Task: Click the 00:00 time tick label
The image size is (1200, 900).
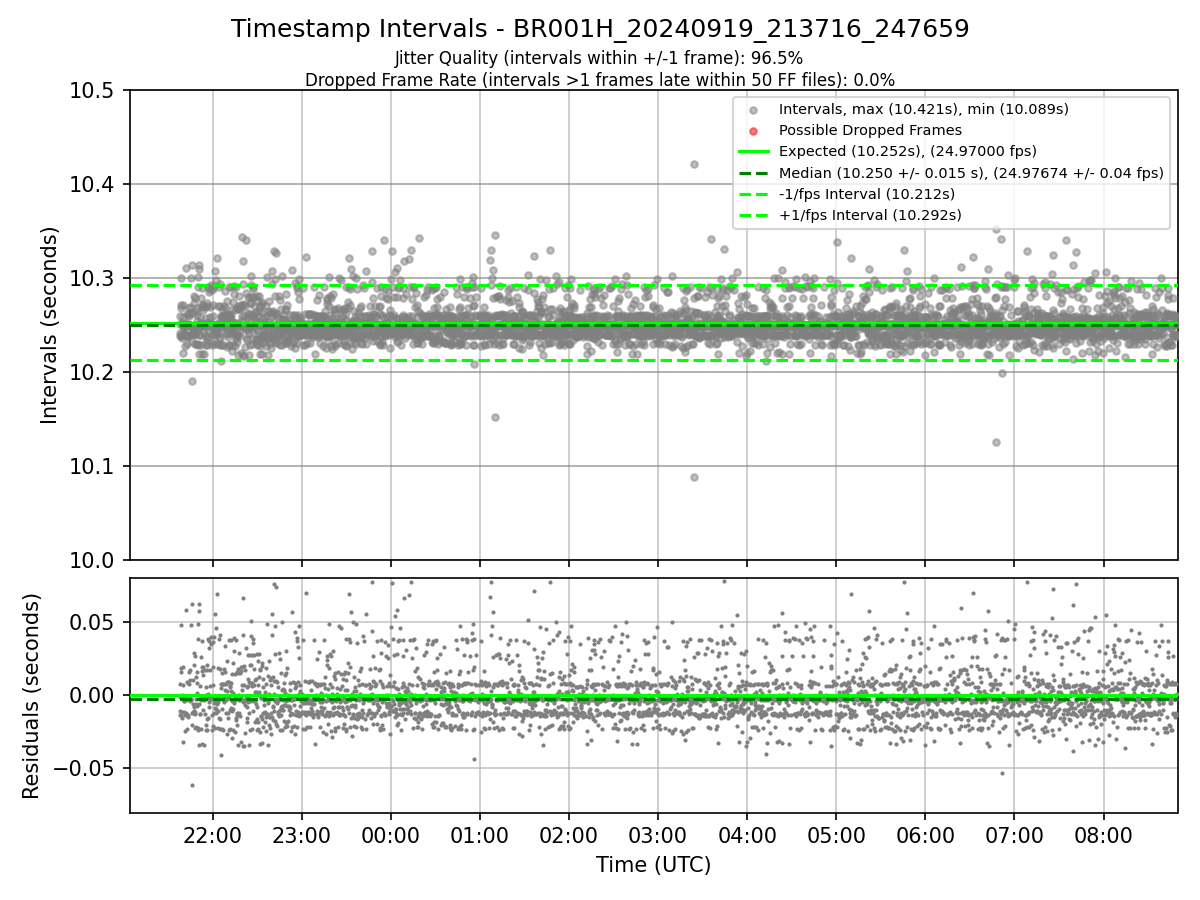Action: (x=390, y=835)
